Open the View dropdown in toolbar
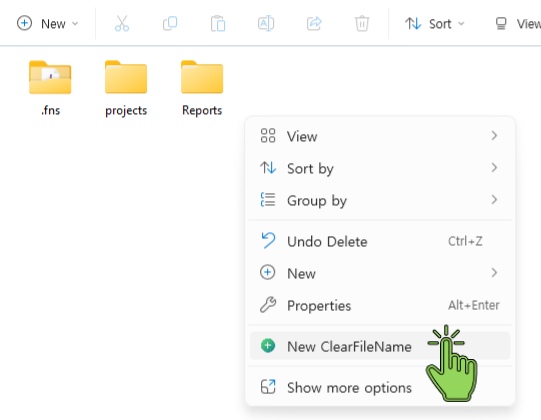The image size is (541, 420). [518, 23]
